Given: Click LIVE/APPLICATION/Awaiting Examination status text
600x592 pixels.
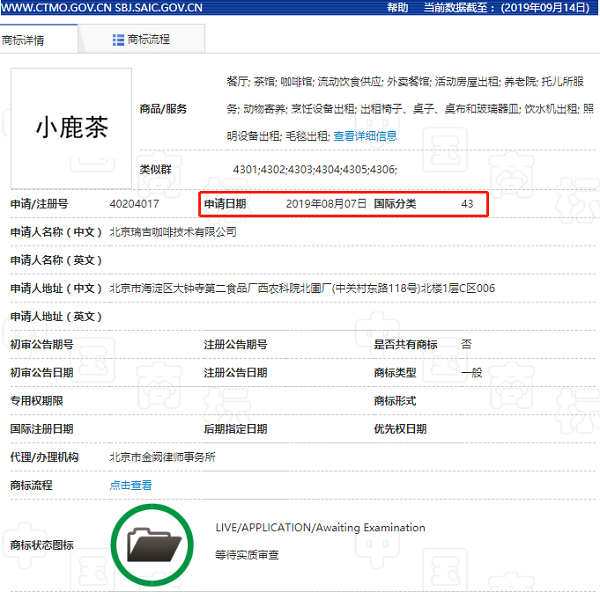Looking at the screenshot, I should (320, 527).
